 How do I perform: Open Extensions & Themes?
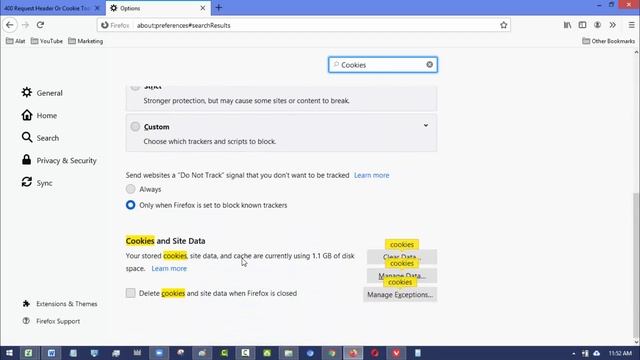click(x=60, y=304)
